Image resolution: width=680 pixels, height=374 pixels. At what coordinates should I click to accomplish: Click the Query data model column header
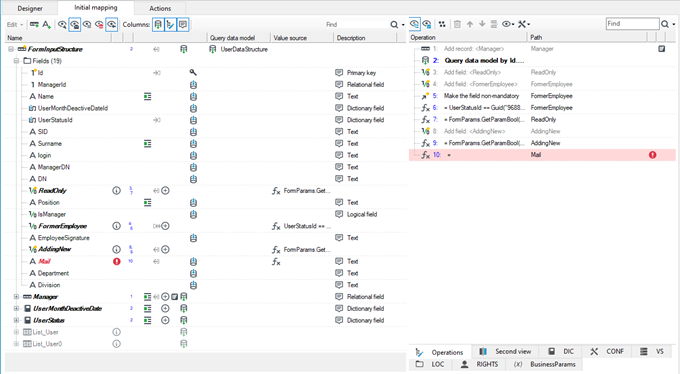(x=239, y=38)
